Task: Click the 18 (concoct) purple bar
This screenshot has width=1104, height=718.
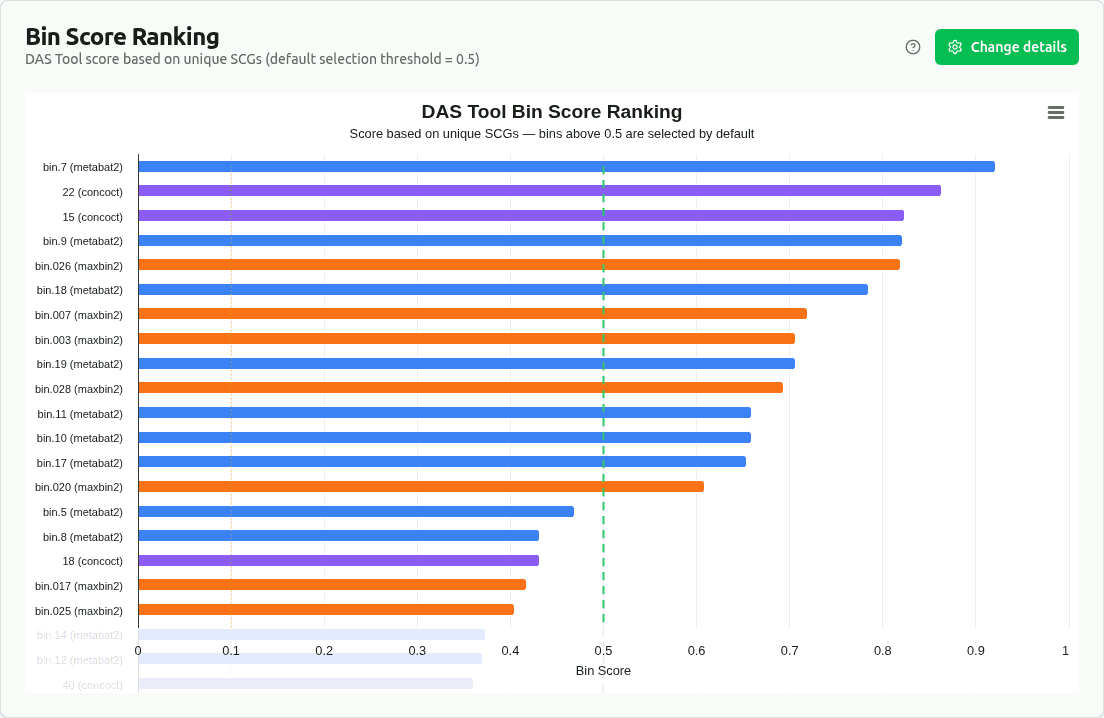Action: [x=340, y=561]
